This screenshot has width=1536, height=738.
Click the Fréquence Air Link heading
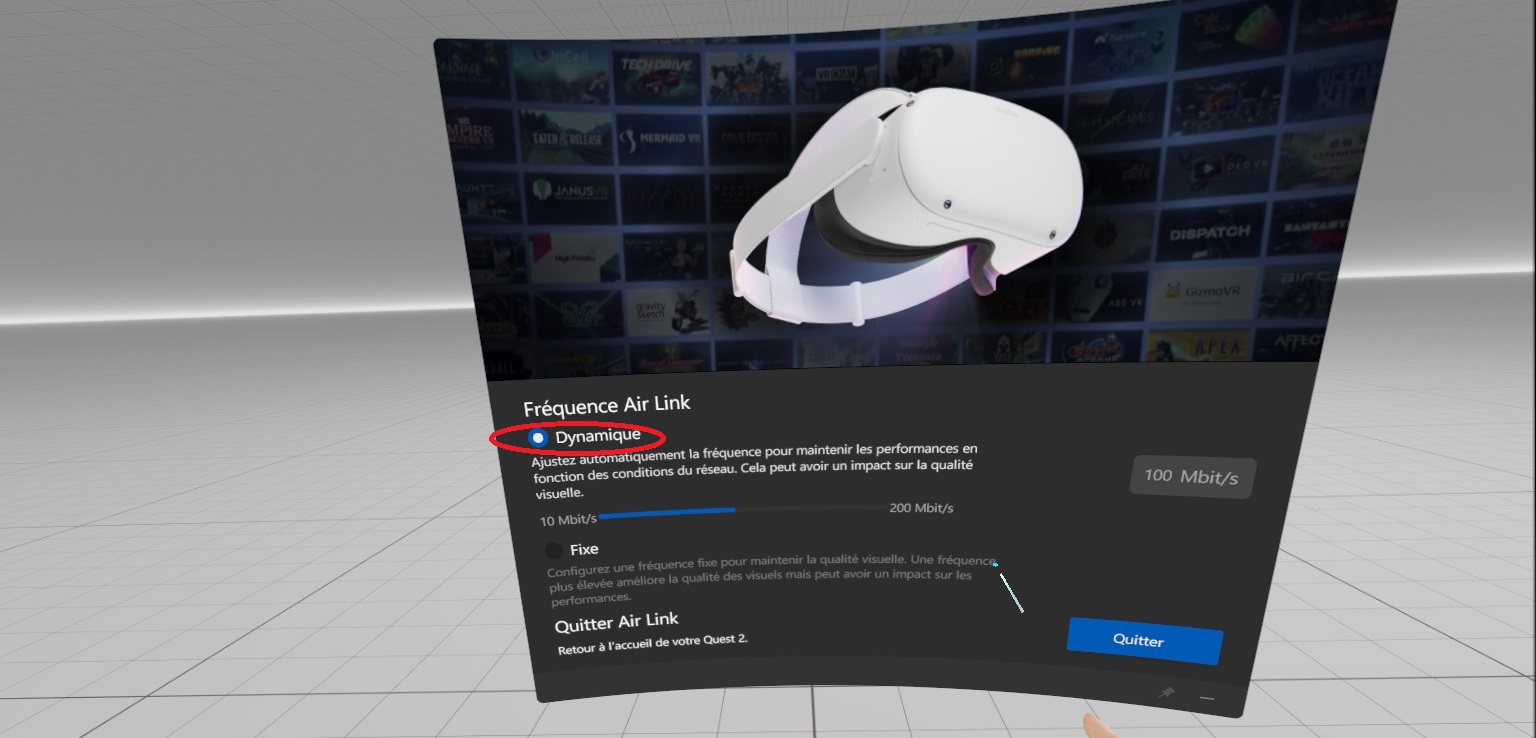tap(607, 405)
